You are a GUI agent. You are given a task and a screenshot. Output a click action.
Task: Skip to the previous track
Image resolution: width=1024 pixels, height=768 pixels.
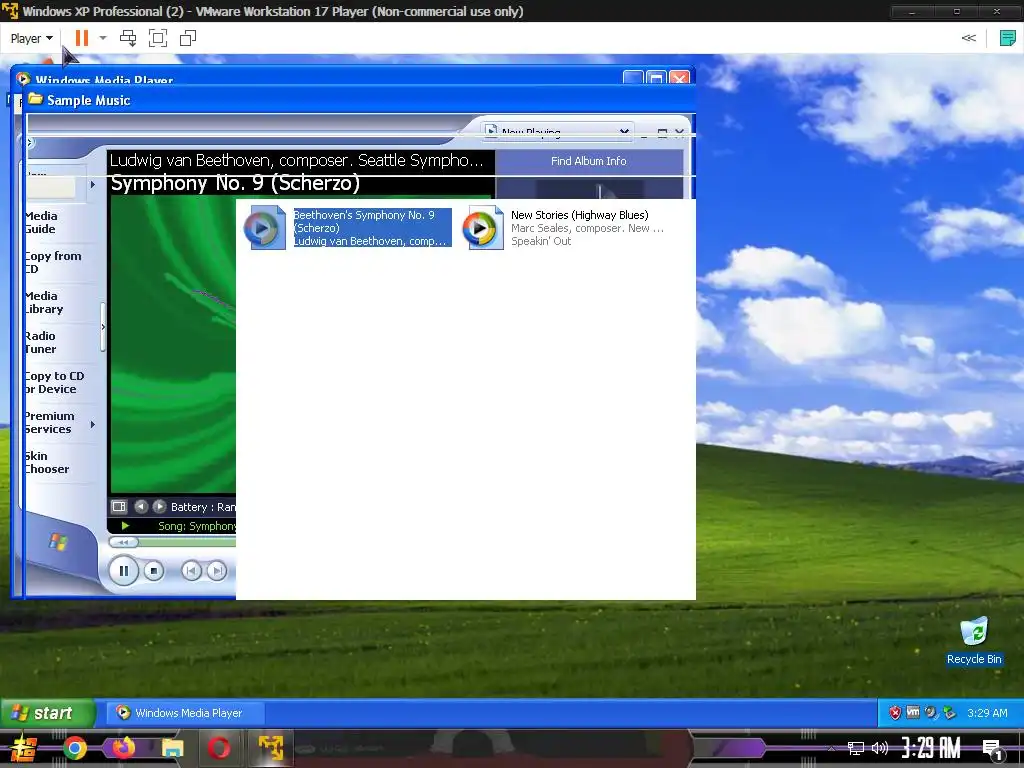[x=191, y=571]
